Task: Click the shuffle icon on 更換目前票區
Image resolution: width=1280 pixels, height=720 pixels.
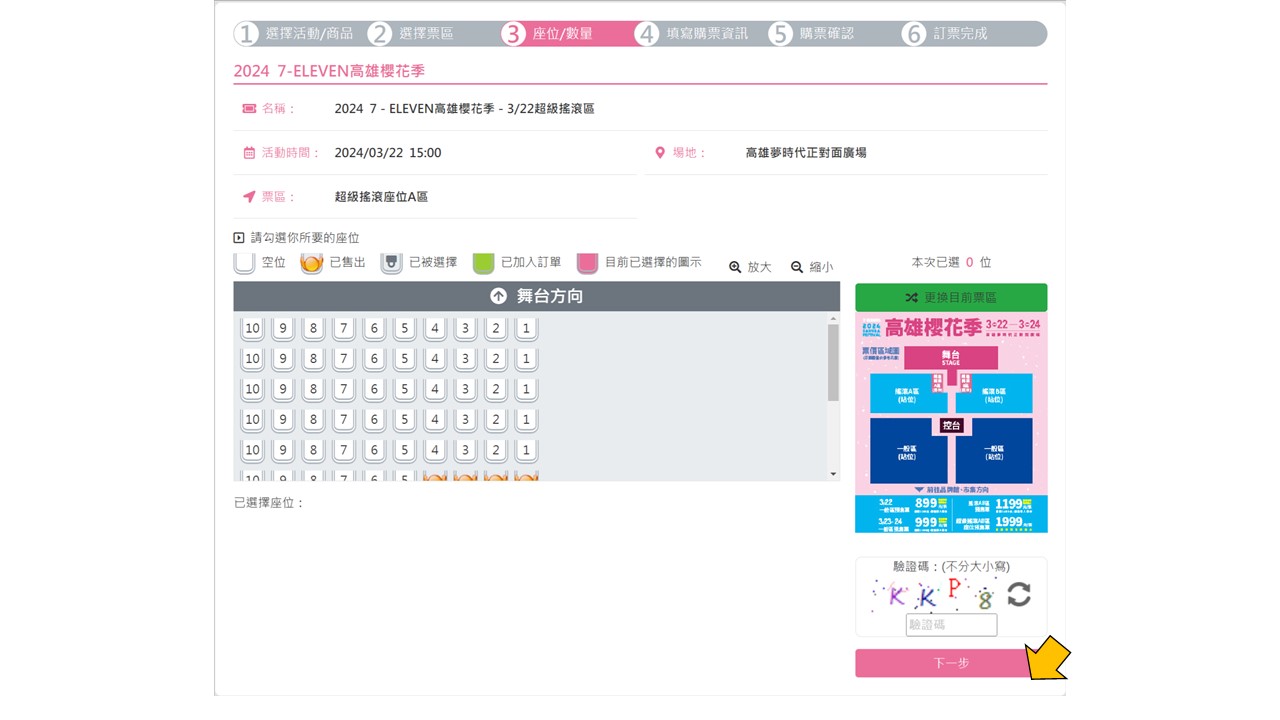Action: [x=911, y=298]
